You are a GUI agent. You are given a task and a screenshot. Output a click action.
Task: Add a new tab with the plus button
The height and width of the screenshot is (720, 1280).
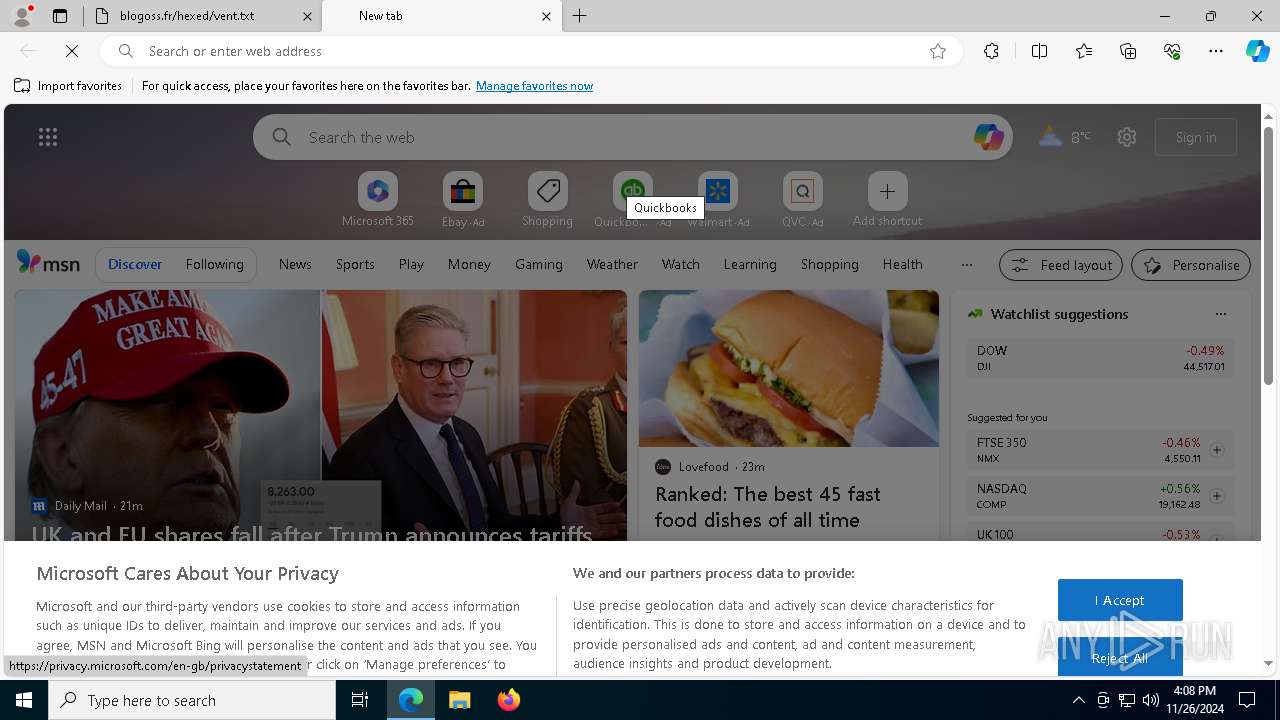580,16
